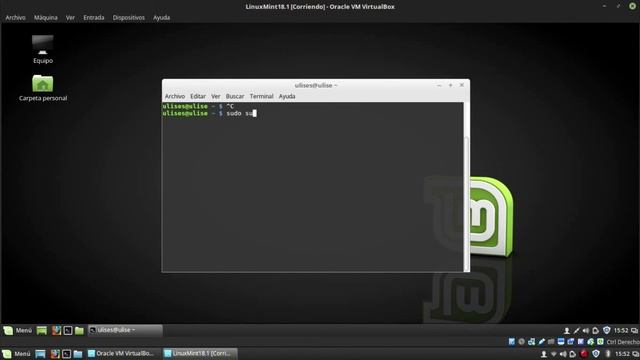Viewport: 640px width, 360px height.
Task: Open the terminal window's Buscar menu
Action: click(235, 96)
